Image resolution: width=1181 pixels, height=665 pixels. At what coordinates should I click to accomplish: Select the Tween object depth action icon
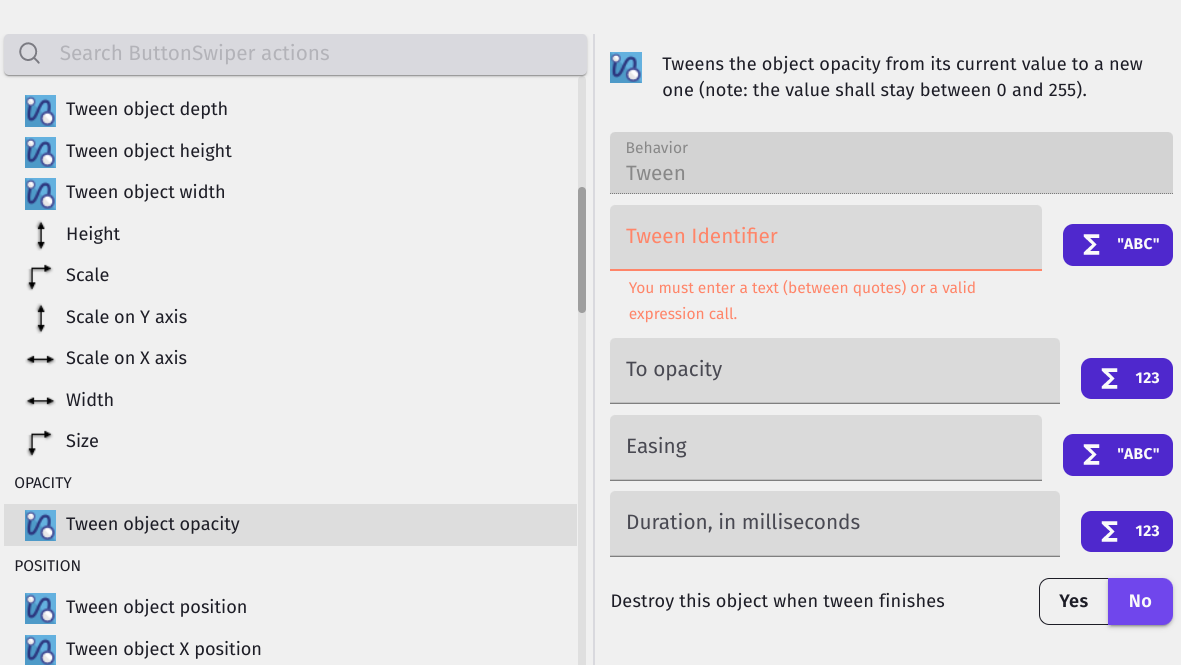[x=40, y=110]
